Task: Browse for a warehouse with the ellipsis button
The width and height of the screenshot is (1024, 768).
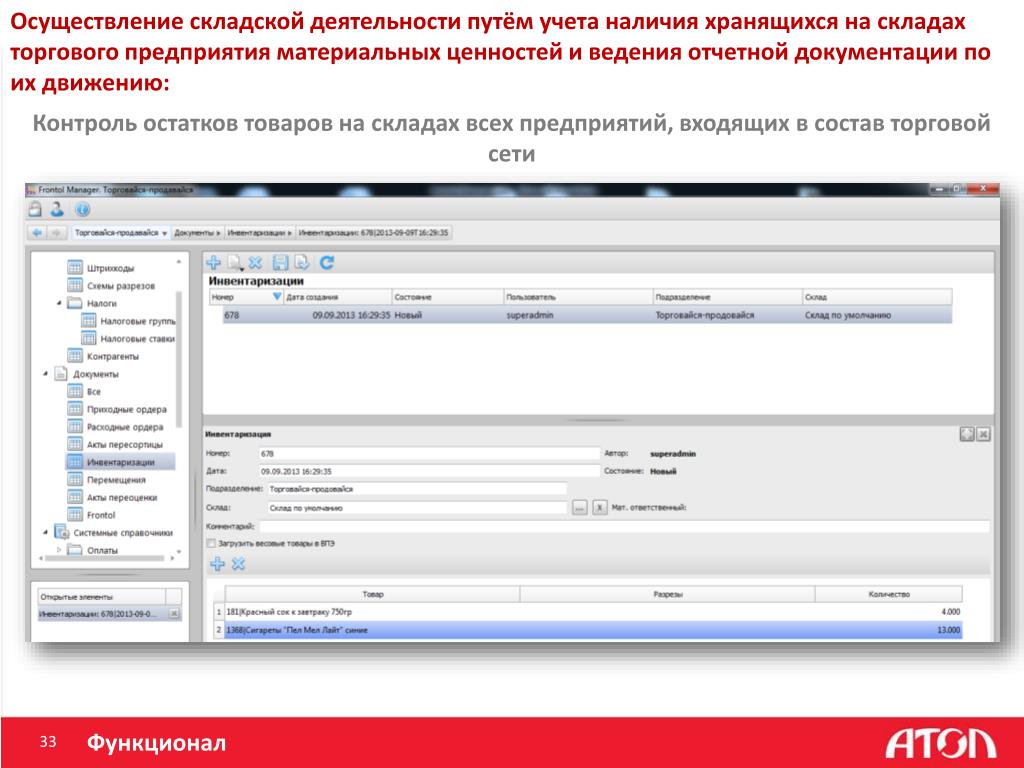Action: 579,507
